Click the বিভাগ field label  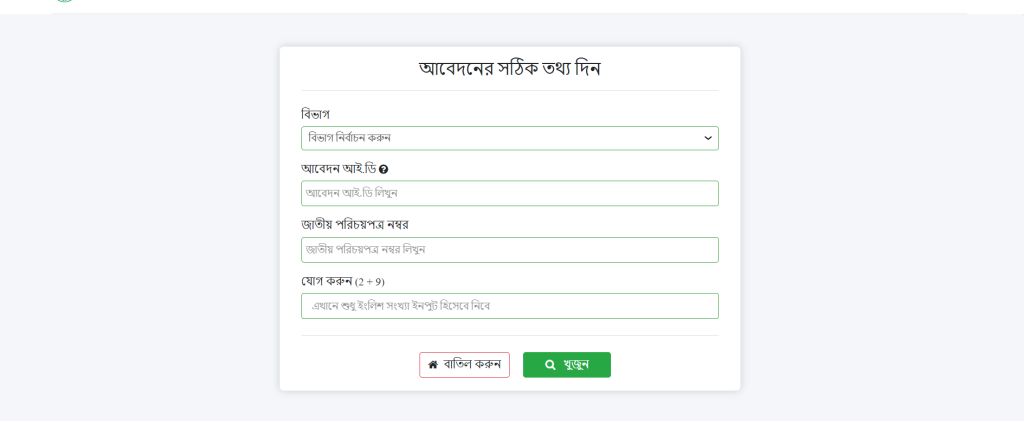tap(315, 114)
